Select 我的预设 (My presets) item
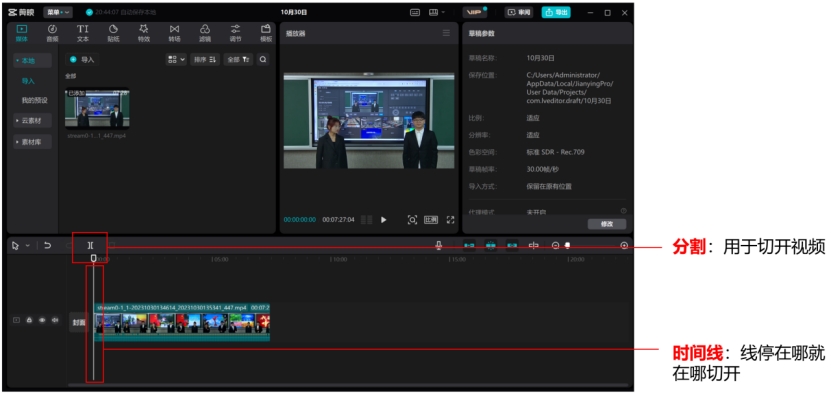The image size is (831, 395). [34, 100]
